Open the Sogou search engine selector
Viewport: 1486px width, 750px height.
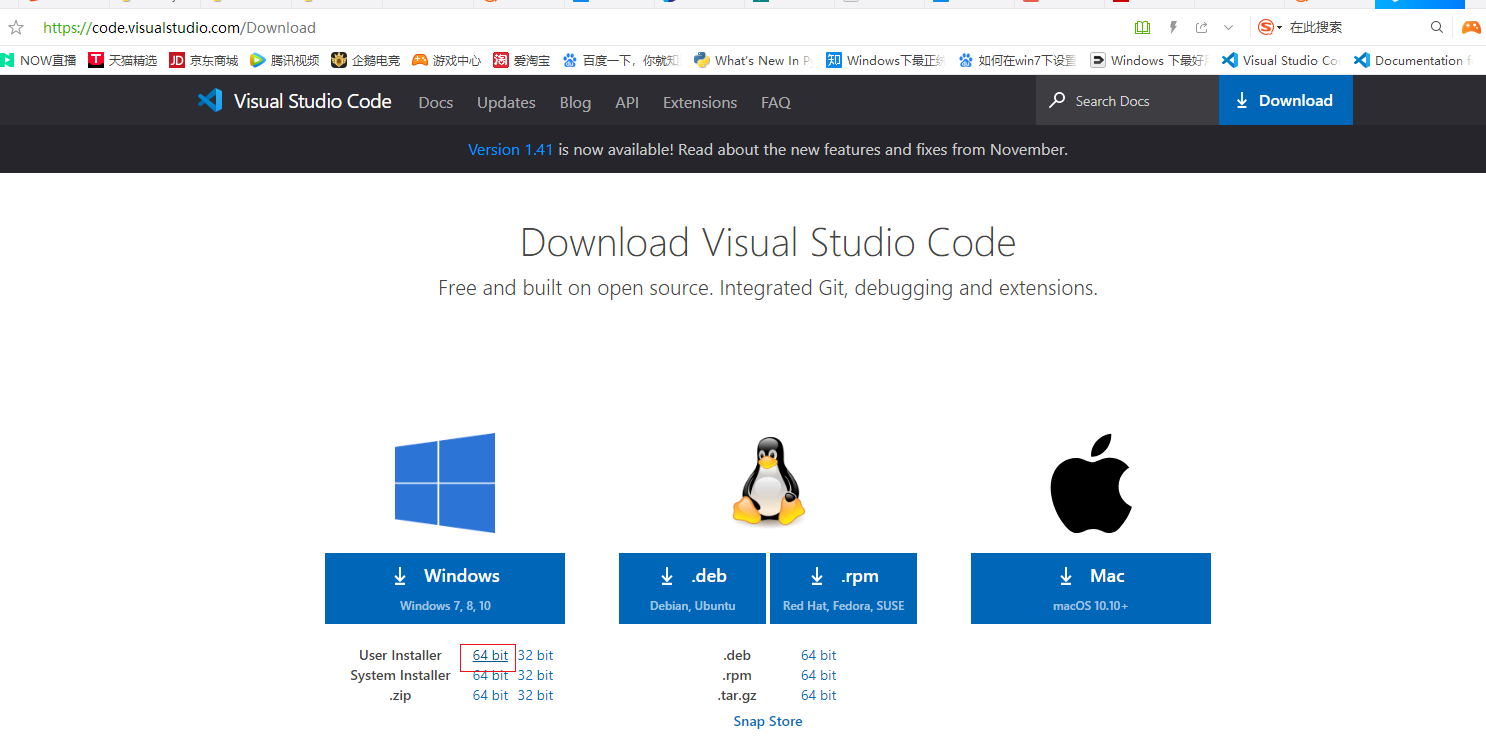tap(1270, 28)
